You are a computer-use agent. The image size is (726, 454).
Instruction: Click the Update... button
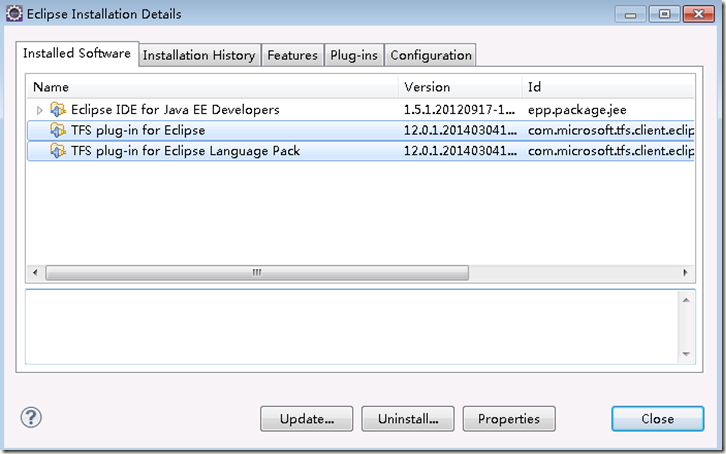(x=307, y=419)
